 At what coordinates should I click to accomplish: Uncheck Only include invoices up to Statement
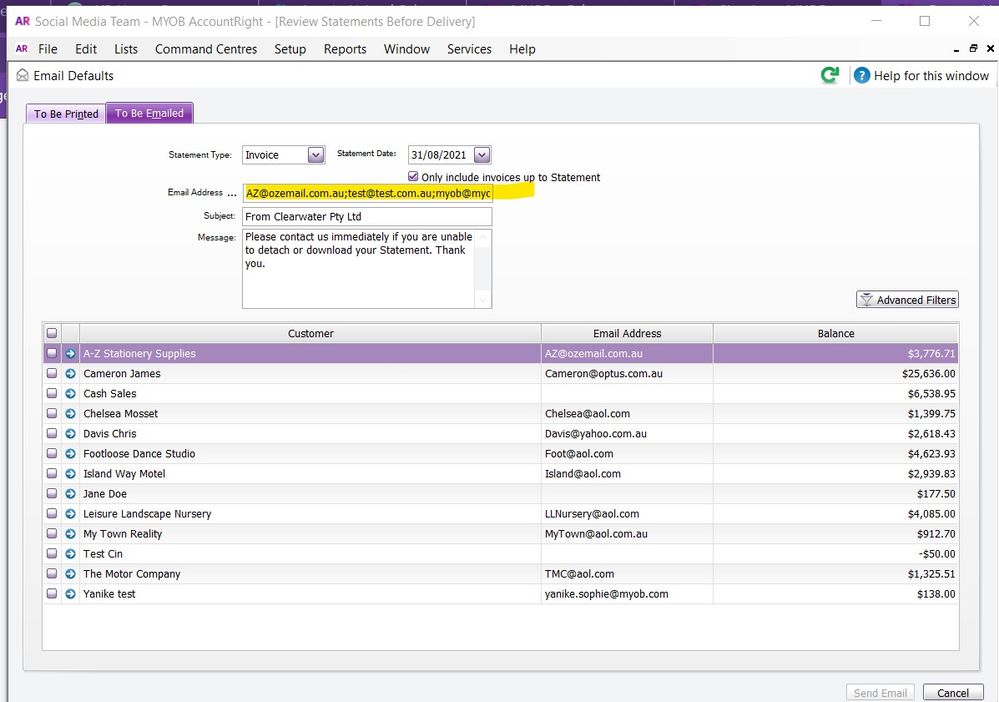pyautogui.click(x=413, y=177)
